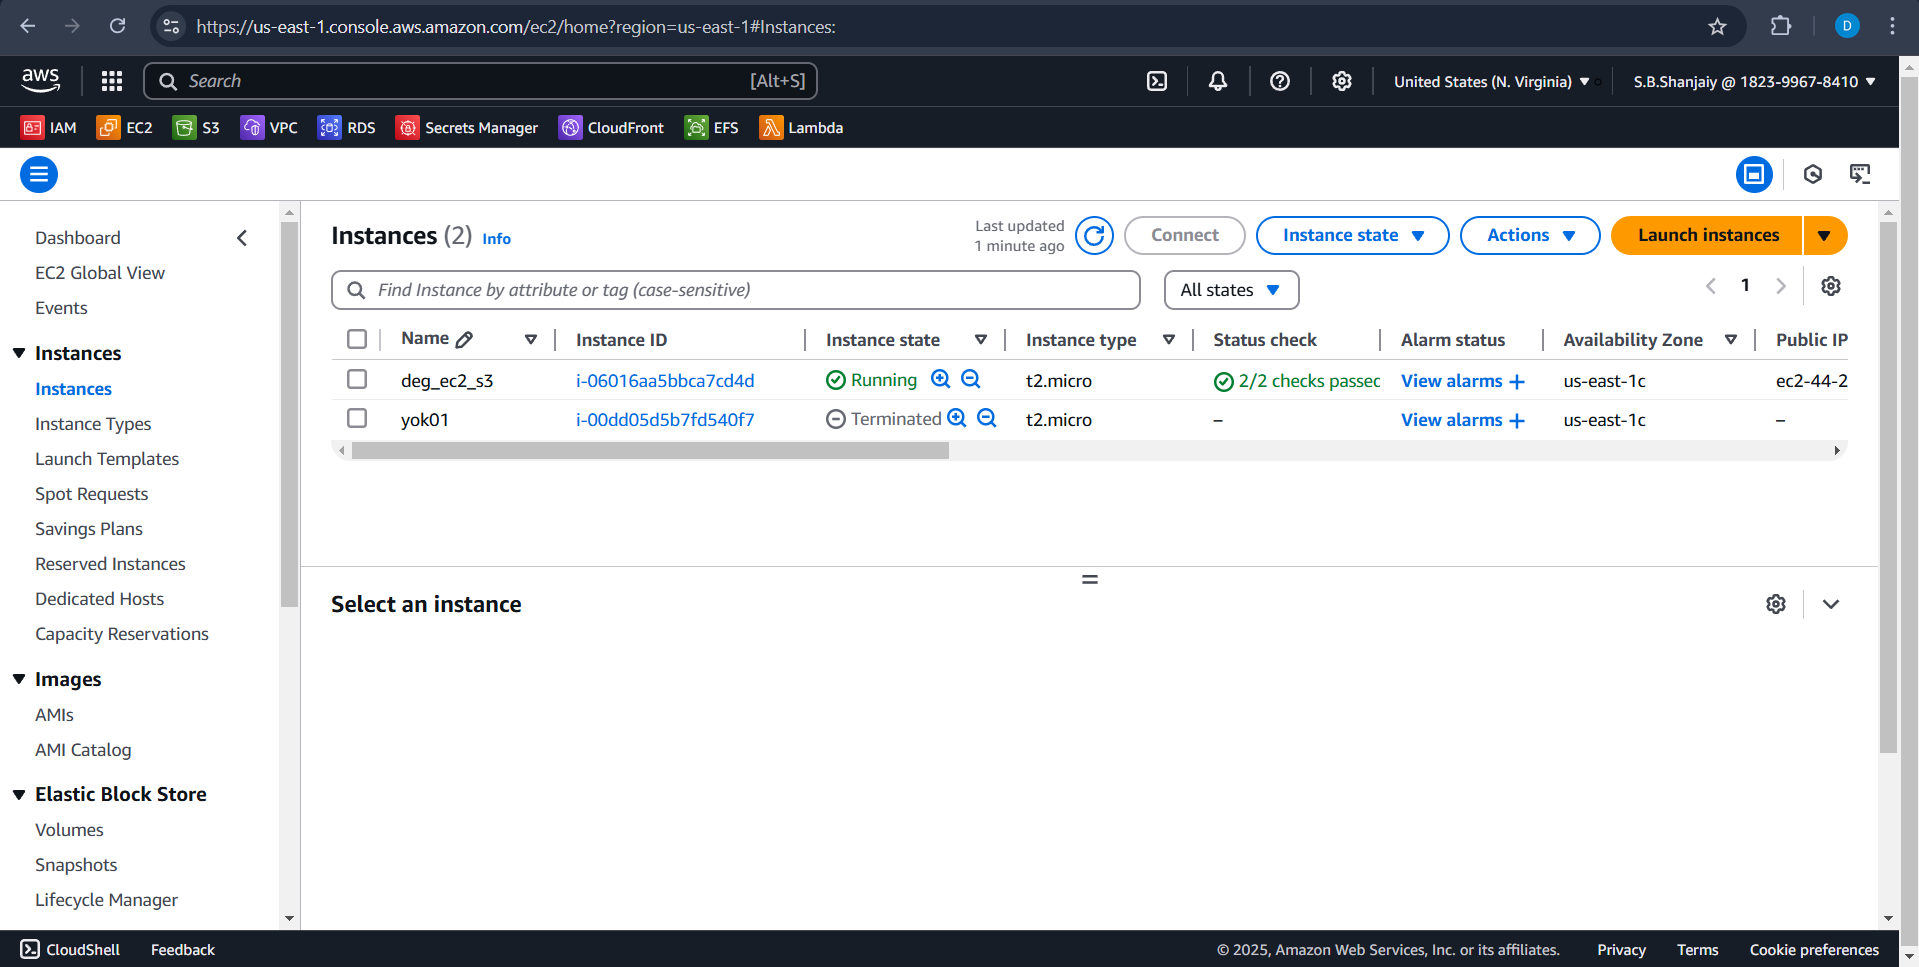
Task: Collapse the Elastic Block Store section
Action: [x=19, y=794]
